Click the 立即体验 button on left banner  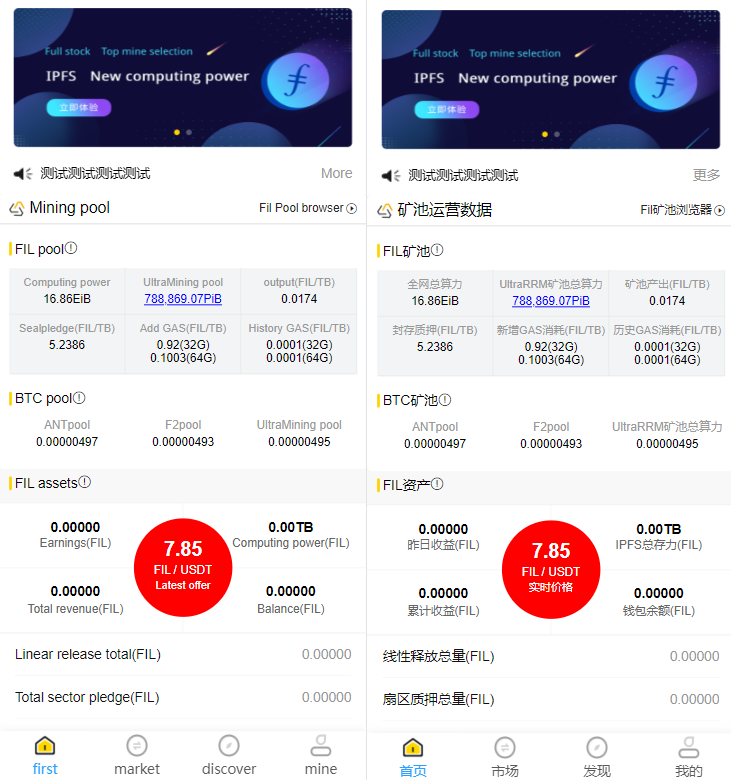coord(79,107)
